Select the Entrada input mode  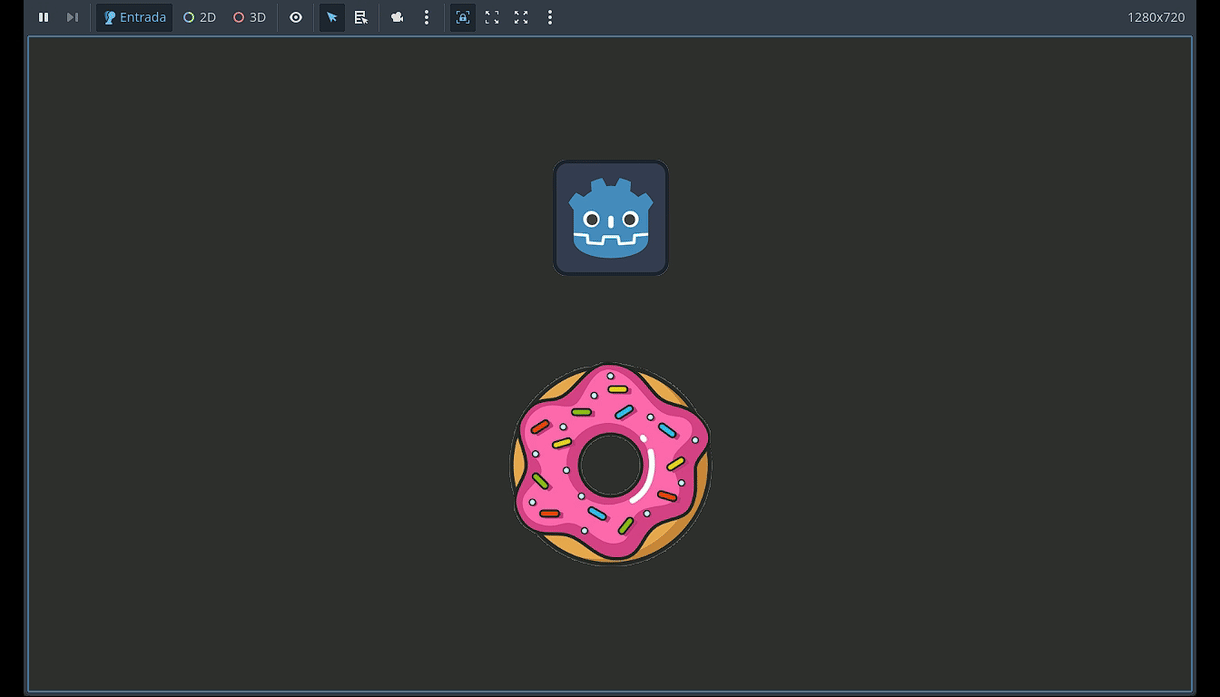coord(135,17)
